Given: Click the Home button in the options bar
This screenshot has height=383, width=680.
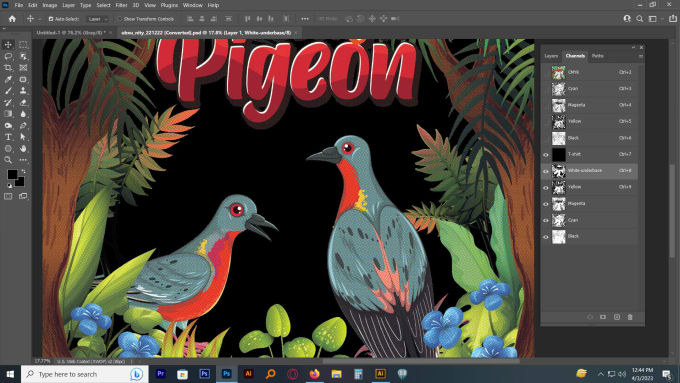Looking at the screenshot, I should pyautogui.click(x=12, y=19).
